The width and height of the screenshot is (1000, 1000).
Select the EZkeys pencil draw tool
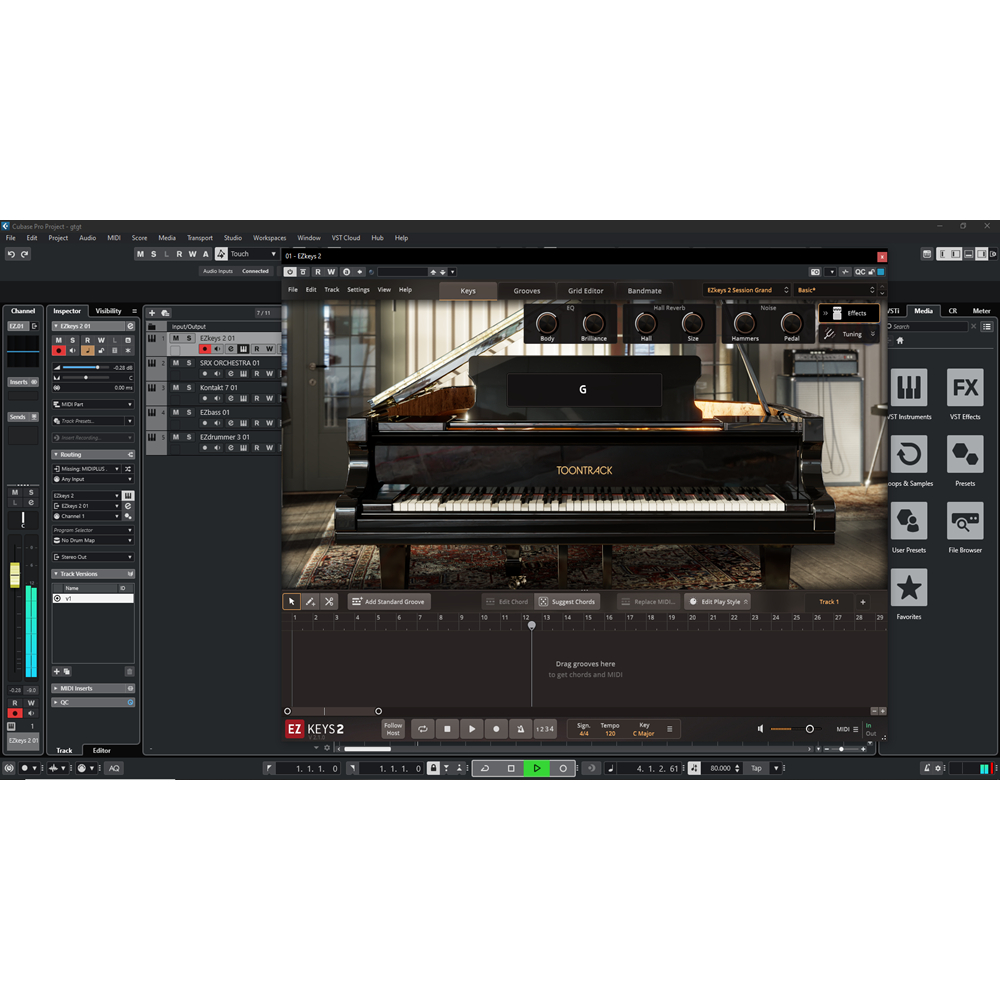tap(311, 601)
